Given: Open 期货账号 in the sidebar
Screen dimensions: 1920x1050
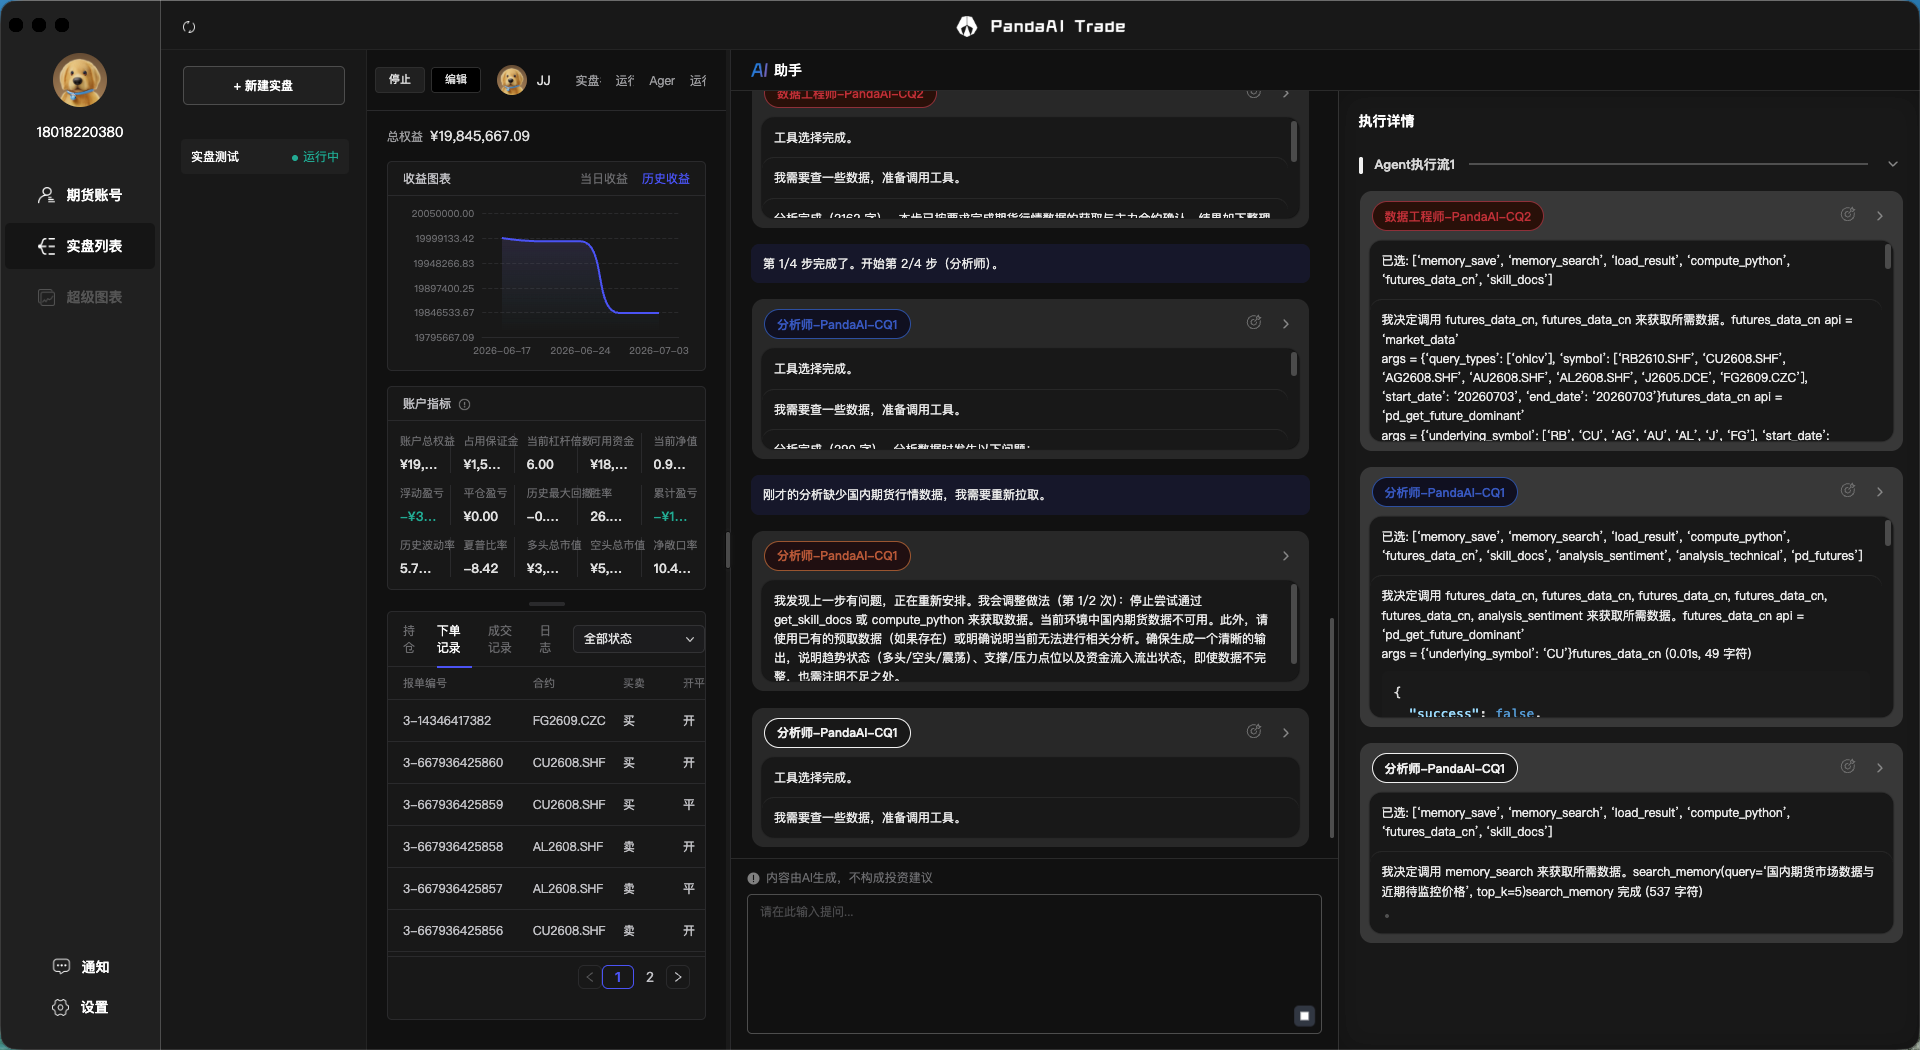Looking at the screenshot, I should [80, 195].
